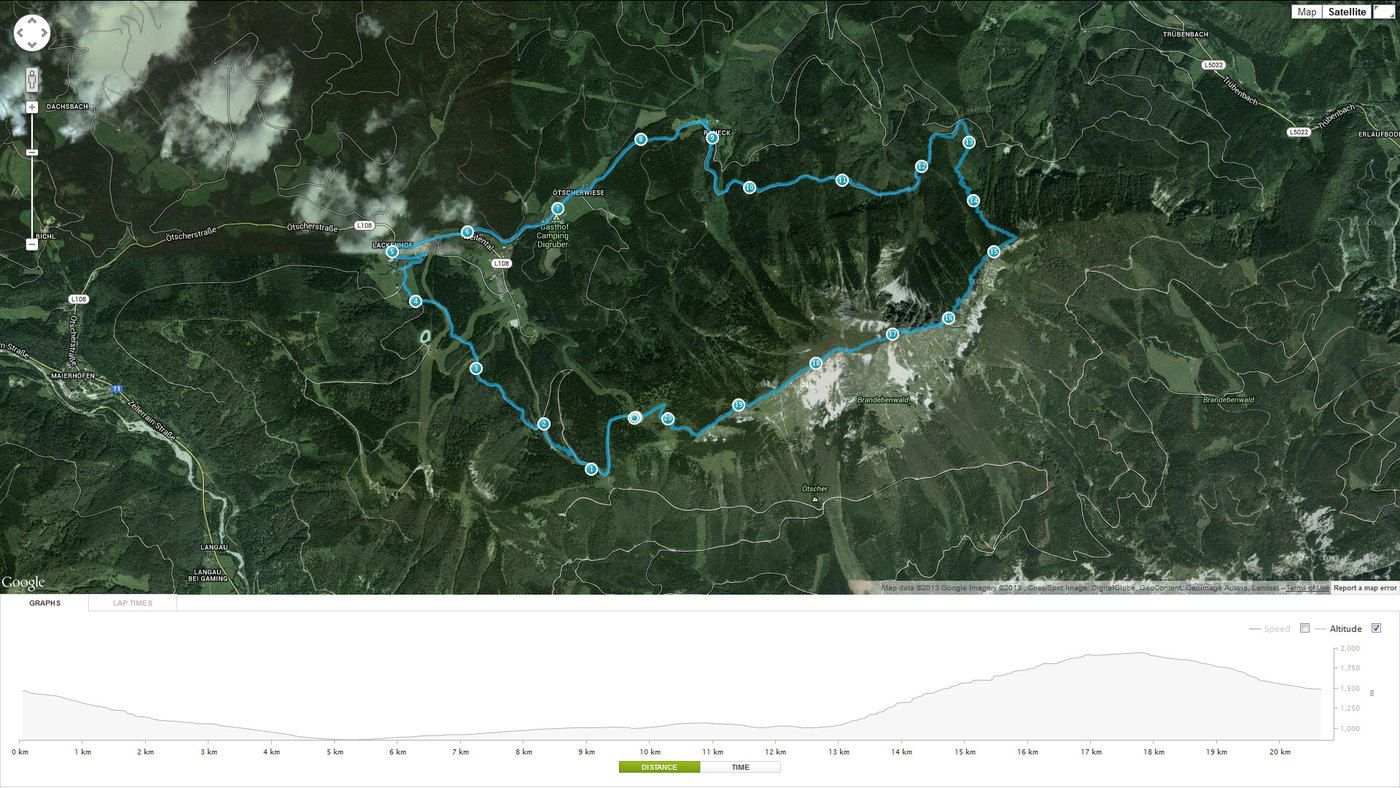This screenshot has width=1400, height=788.
Task: Click the Street View pegman icon
Action: (32, 79)
